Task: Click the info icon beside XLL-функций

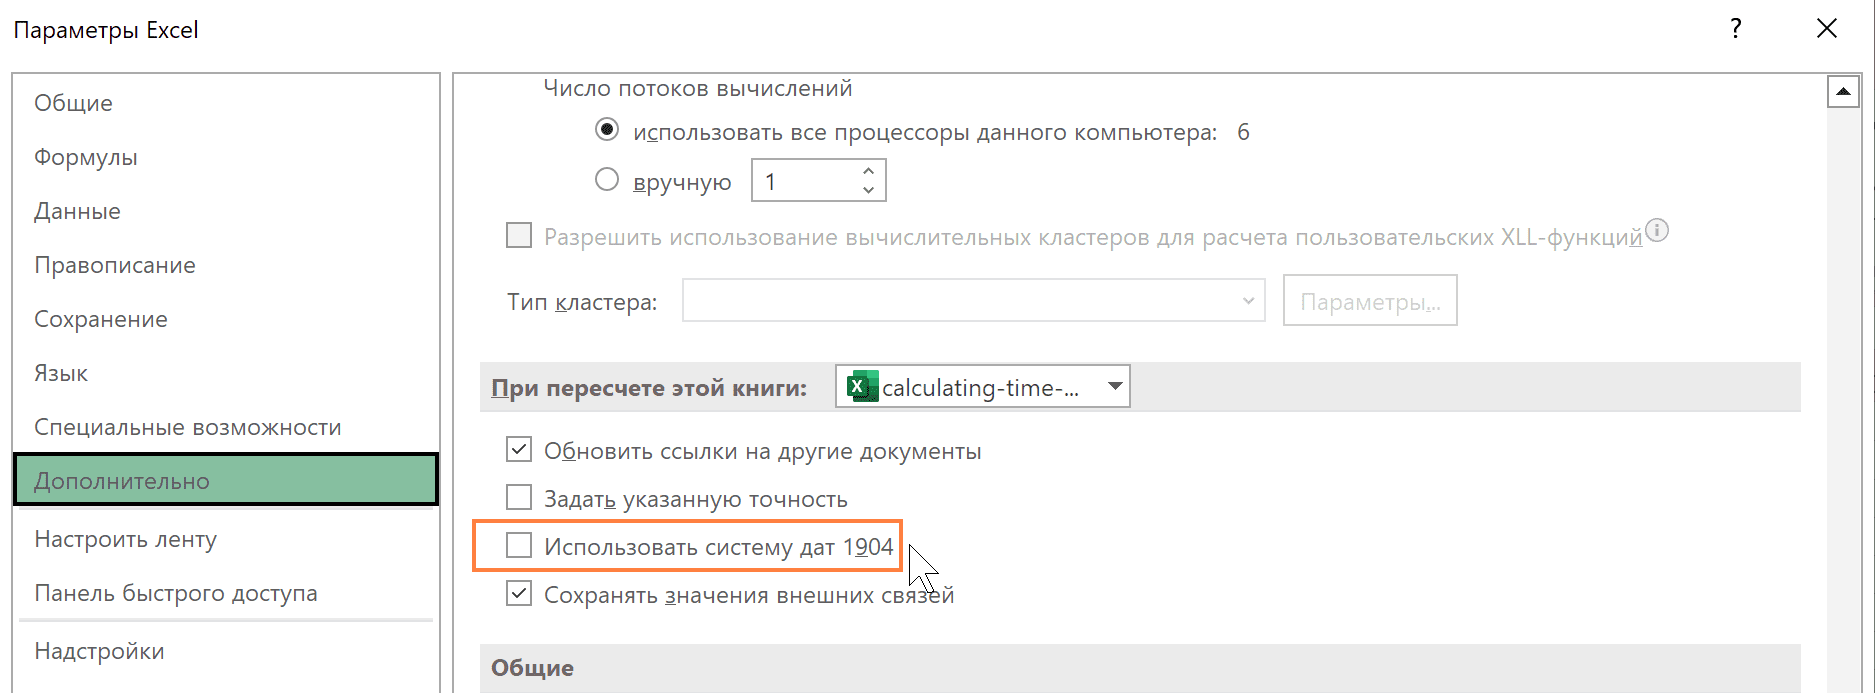Action: point(1657,231)
